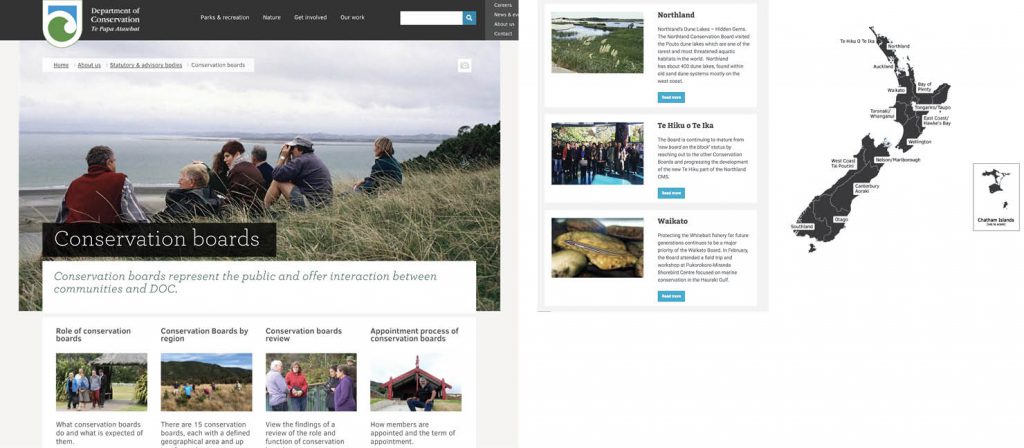This screenshot has height=448, width=1024.
Task: Open the Our work menu
Action: click(353, 18)
